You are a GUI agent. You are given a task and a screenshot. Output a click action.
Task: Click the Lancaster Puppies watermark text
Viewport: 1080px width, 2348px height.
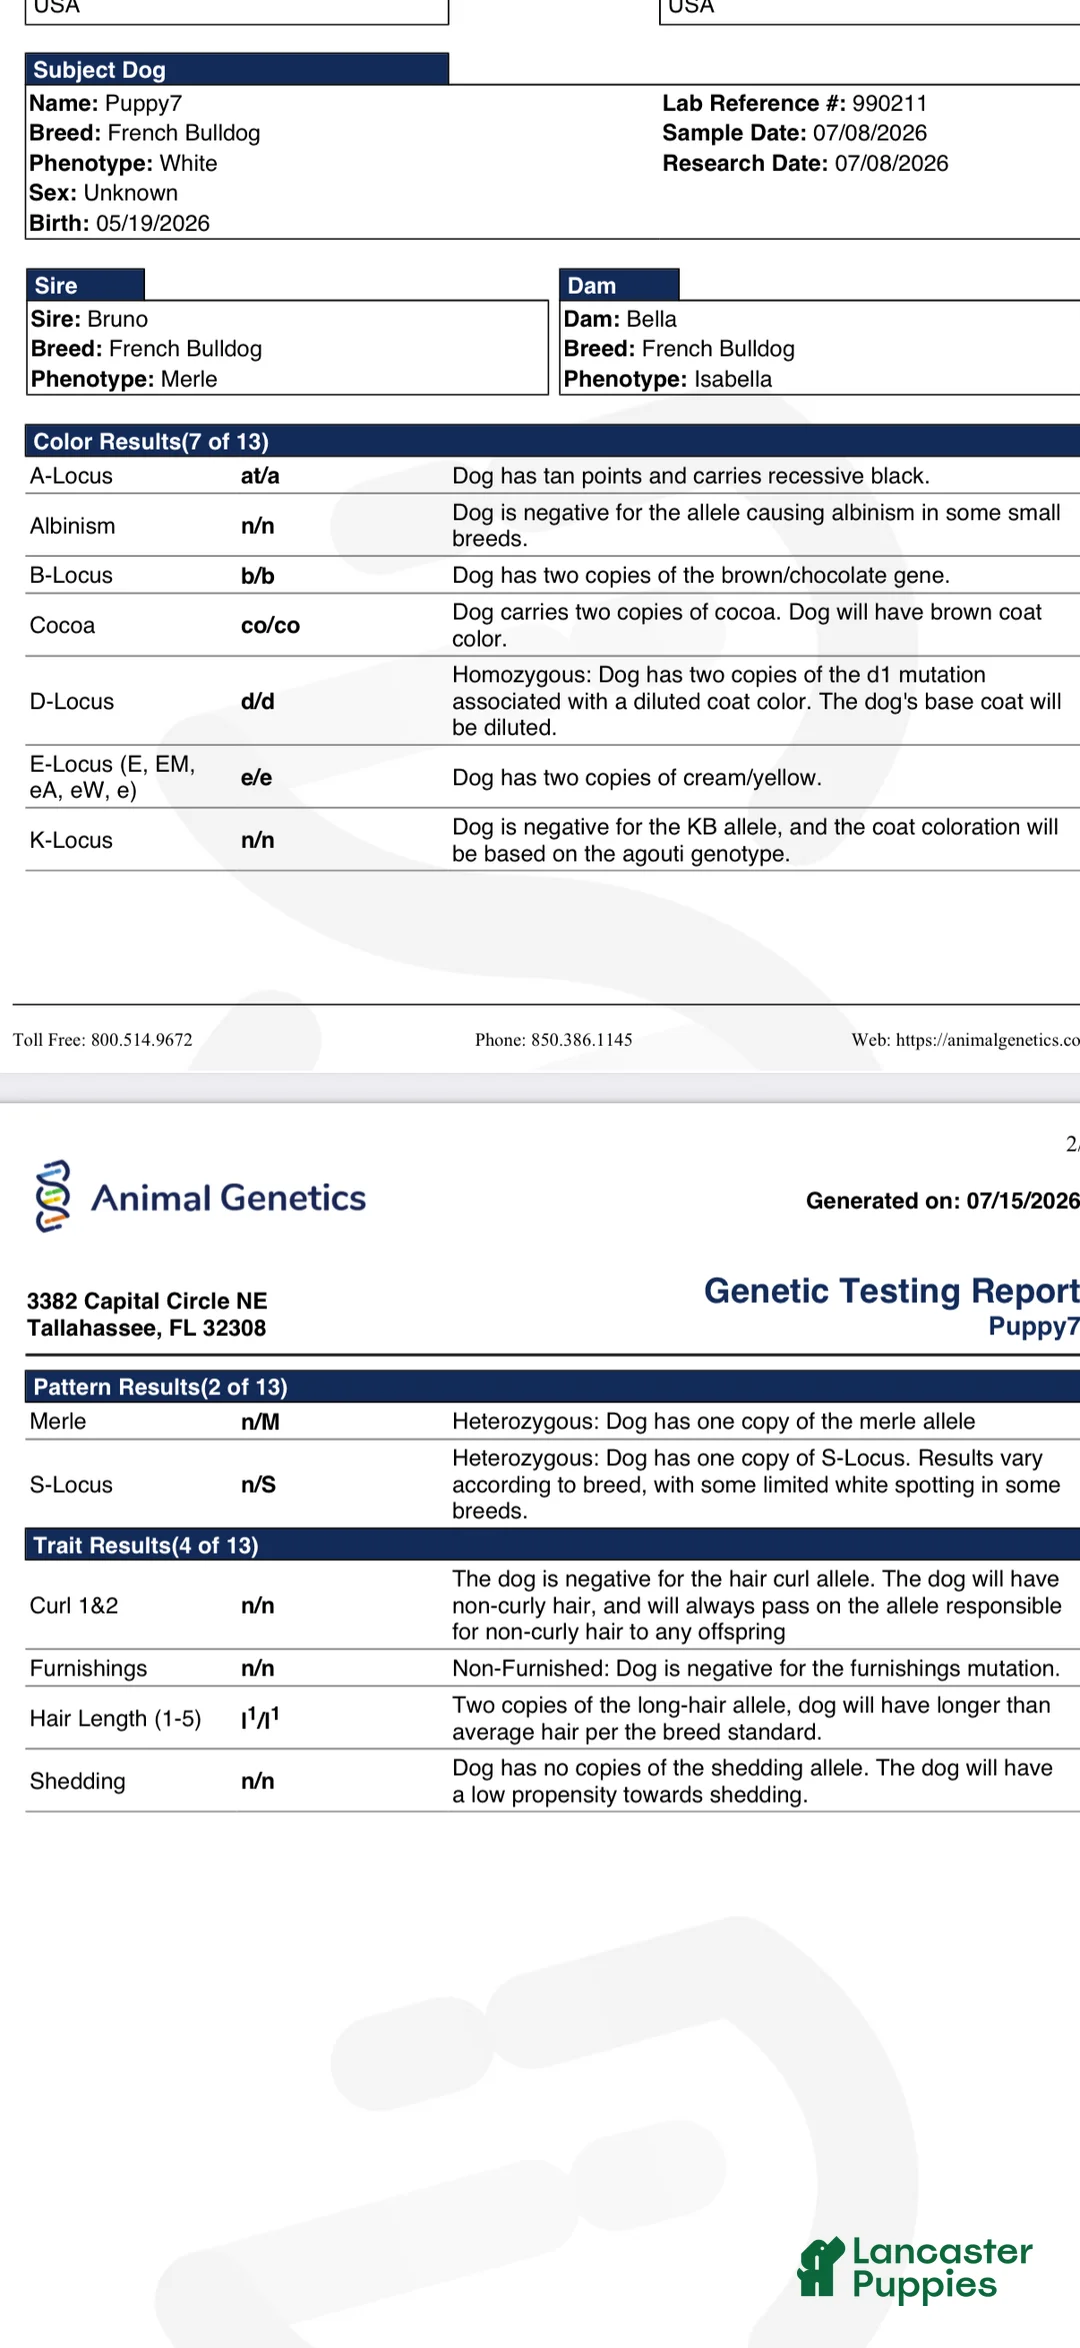[x=942, y=2267]
